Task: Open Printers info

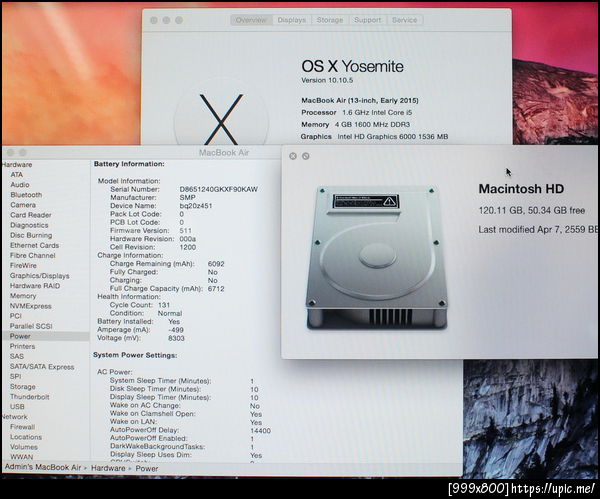Action: click(22, 346)
